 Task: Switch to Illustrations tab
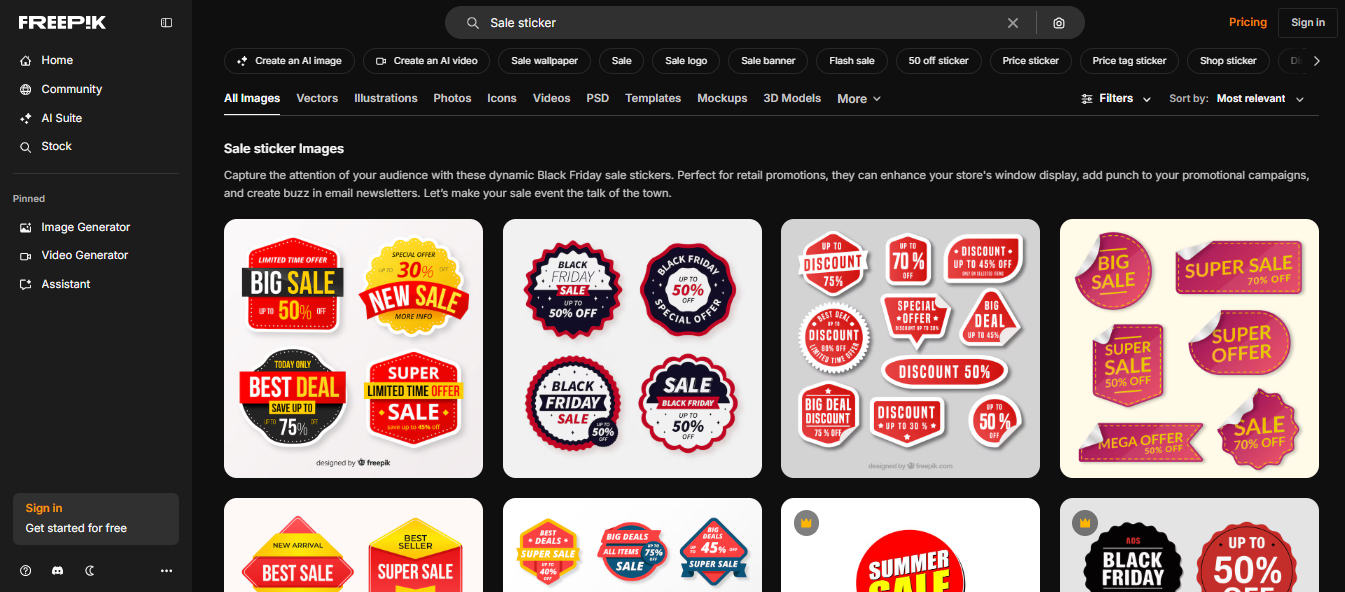tap(386, 98)
